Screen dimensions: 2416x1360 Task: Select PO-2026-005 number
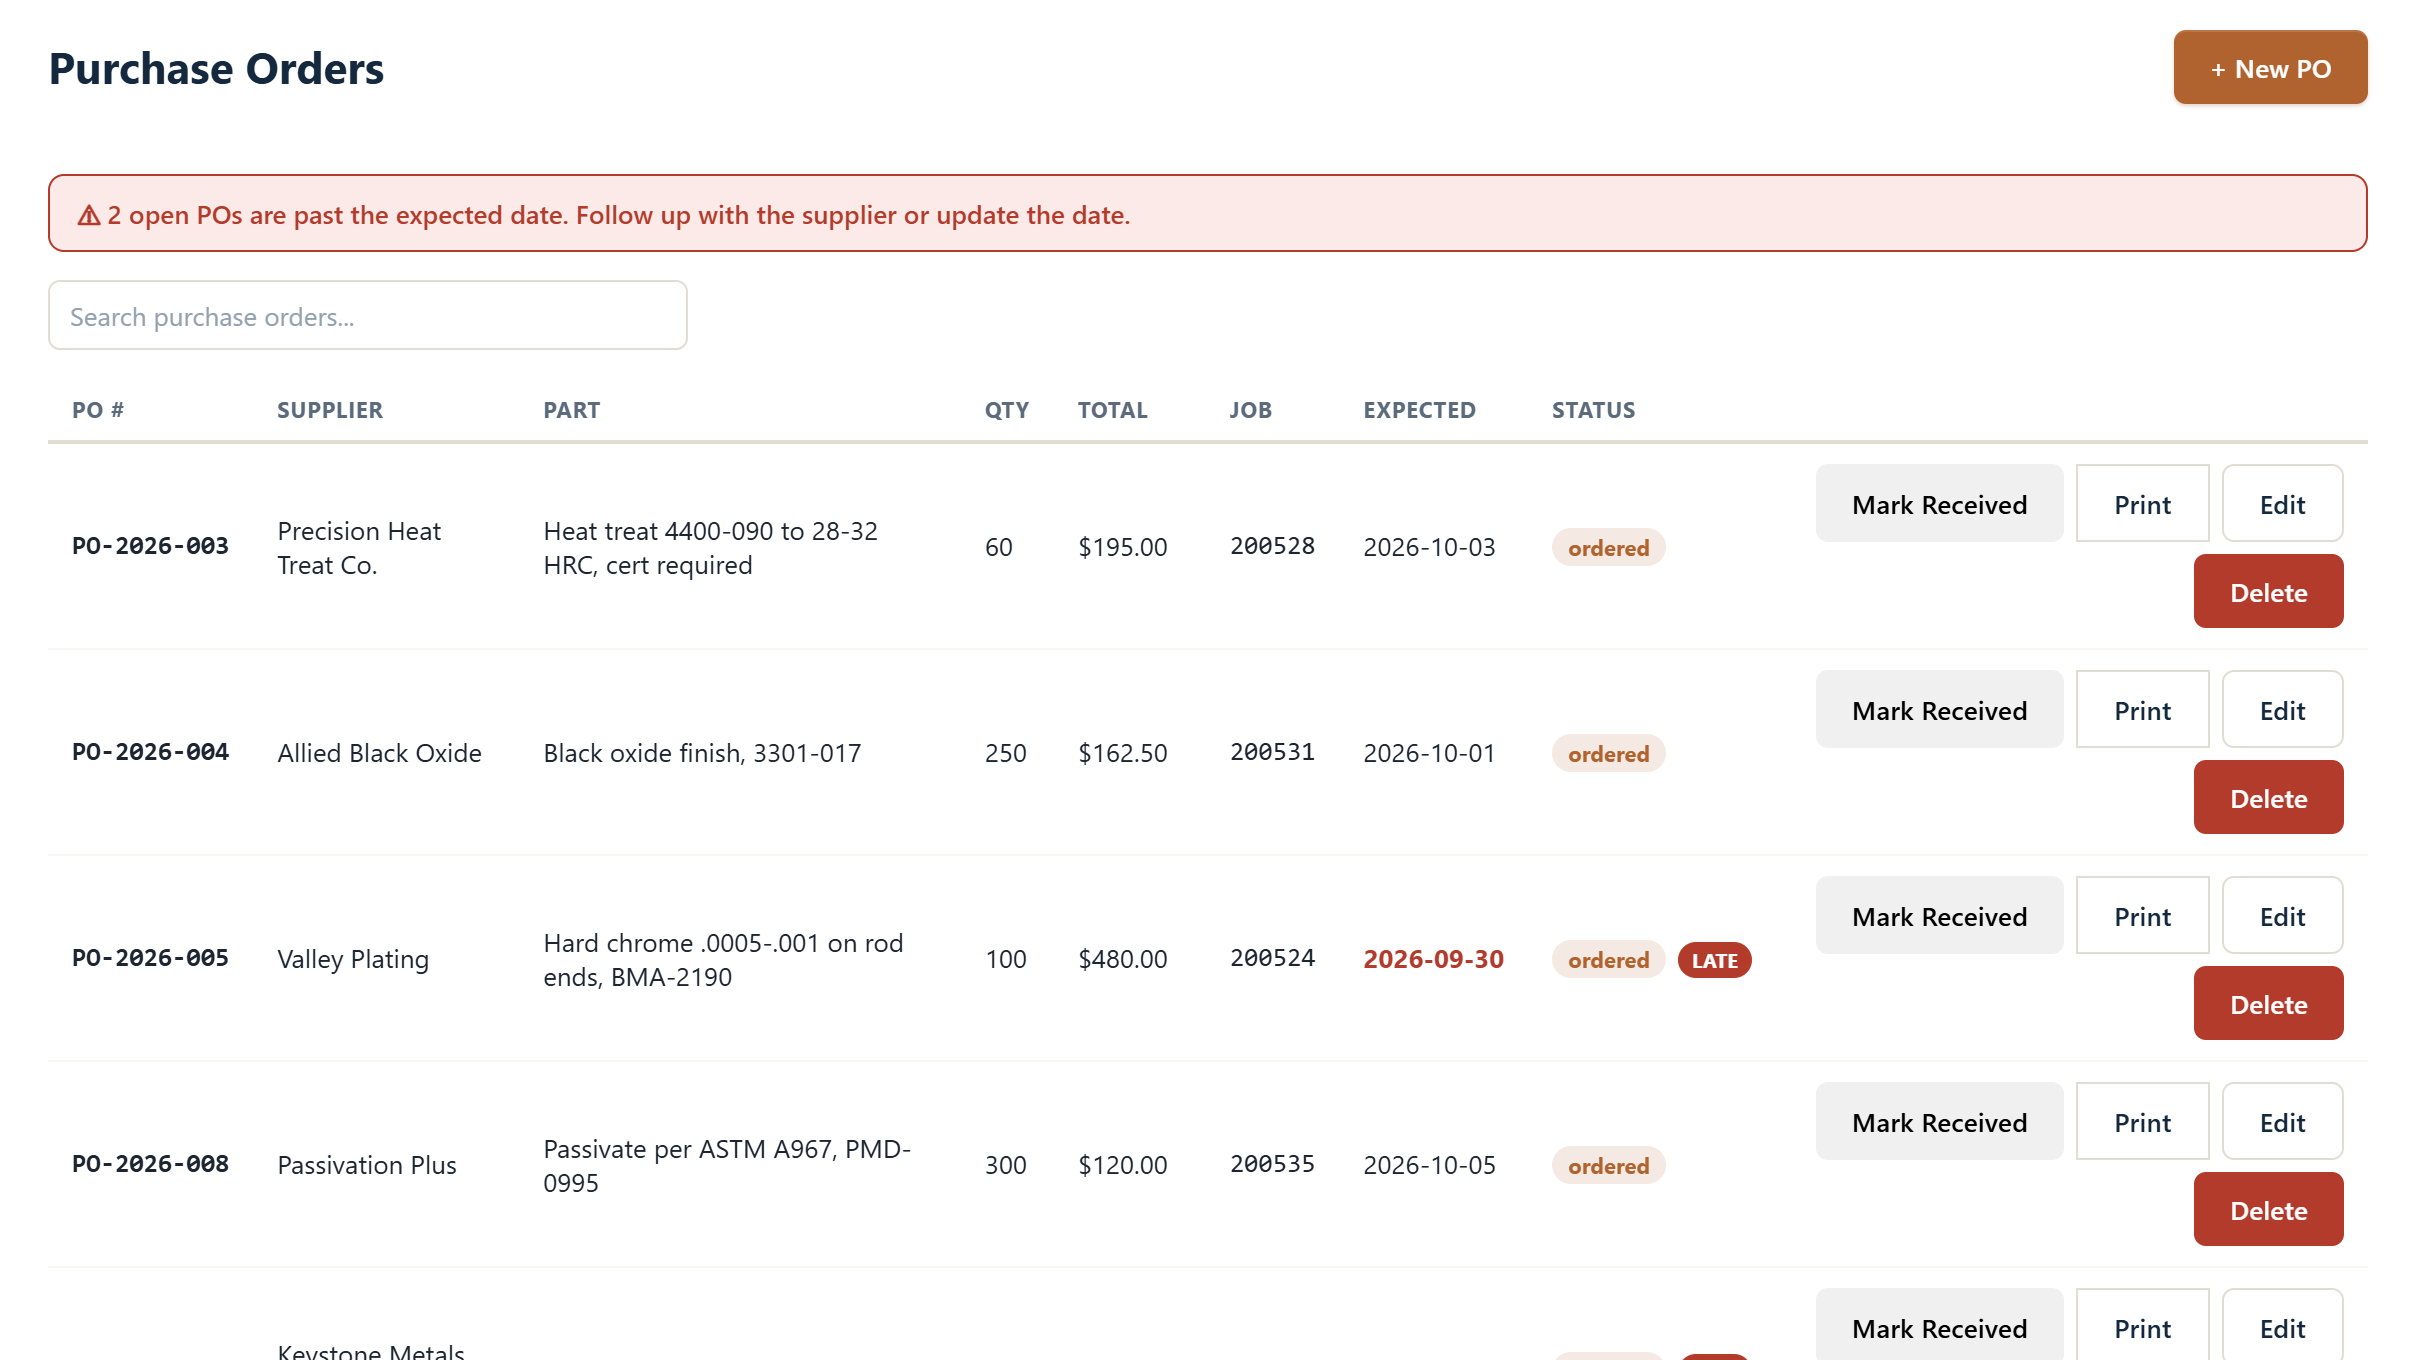point(150,958)
